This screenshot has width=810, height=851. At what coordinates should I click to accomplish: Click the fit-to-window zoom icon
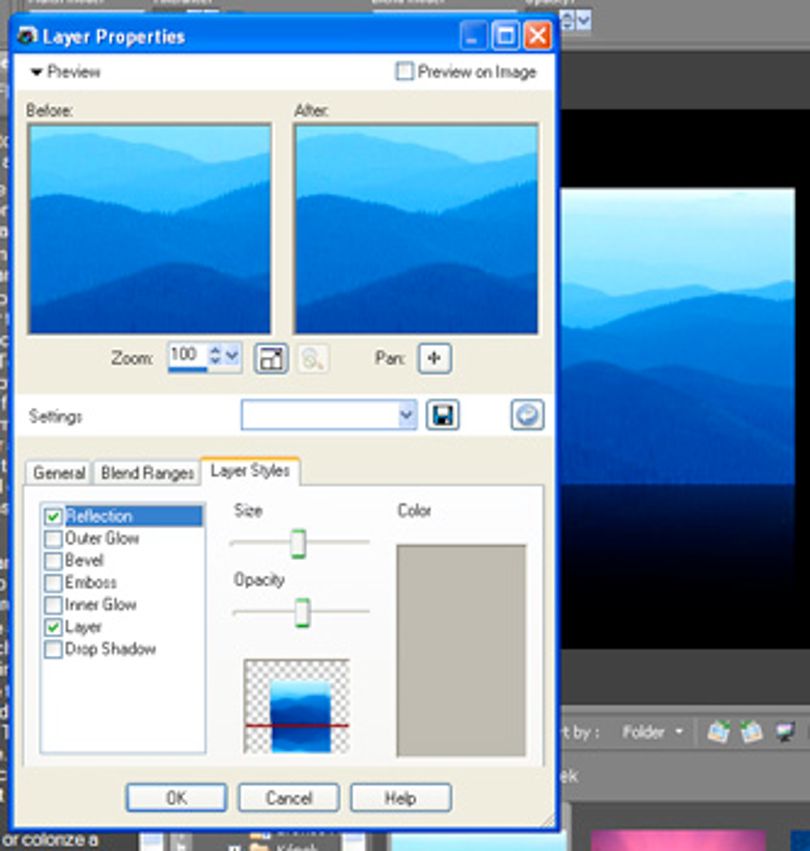click(271, 358)
